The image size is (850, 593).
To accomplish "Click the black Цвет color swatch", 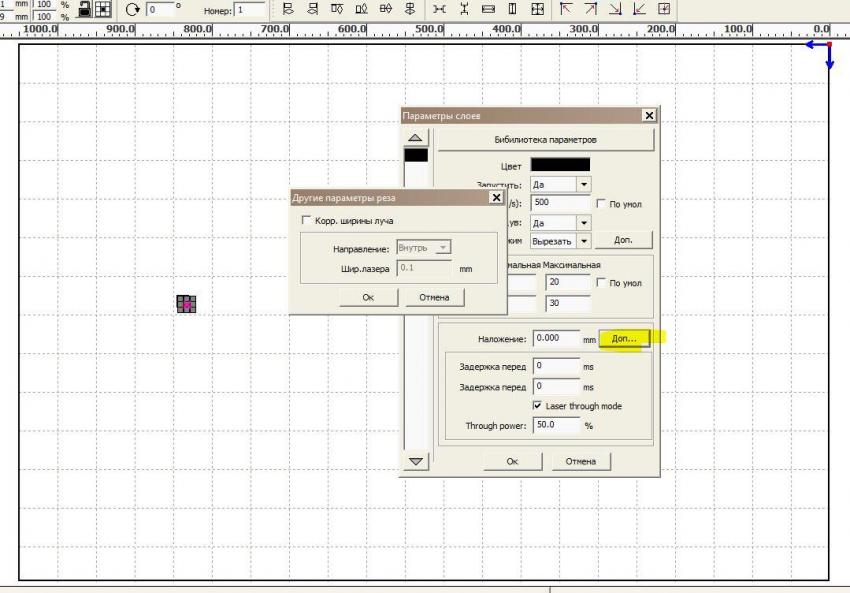I will 559,165.
